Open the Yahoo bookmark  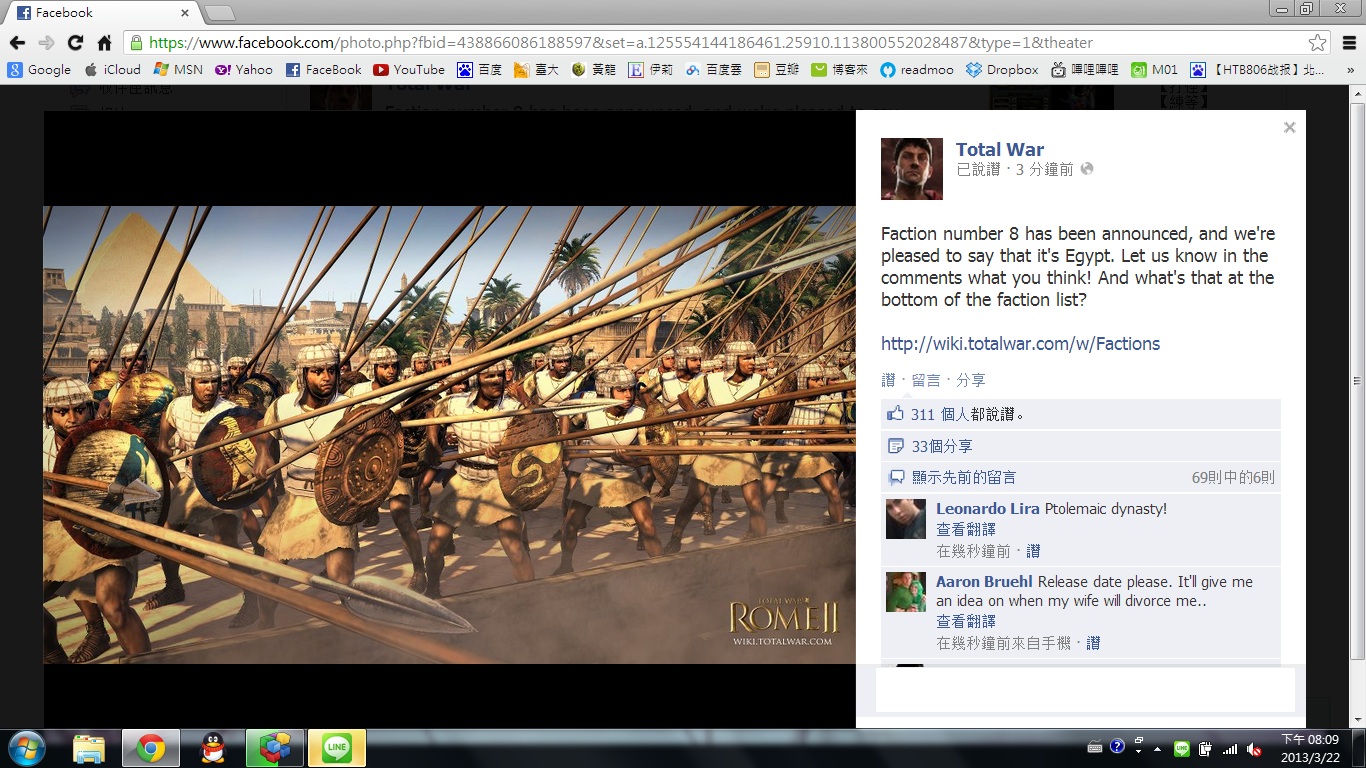pyautogui.click(x=244, y=69)
